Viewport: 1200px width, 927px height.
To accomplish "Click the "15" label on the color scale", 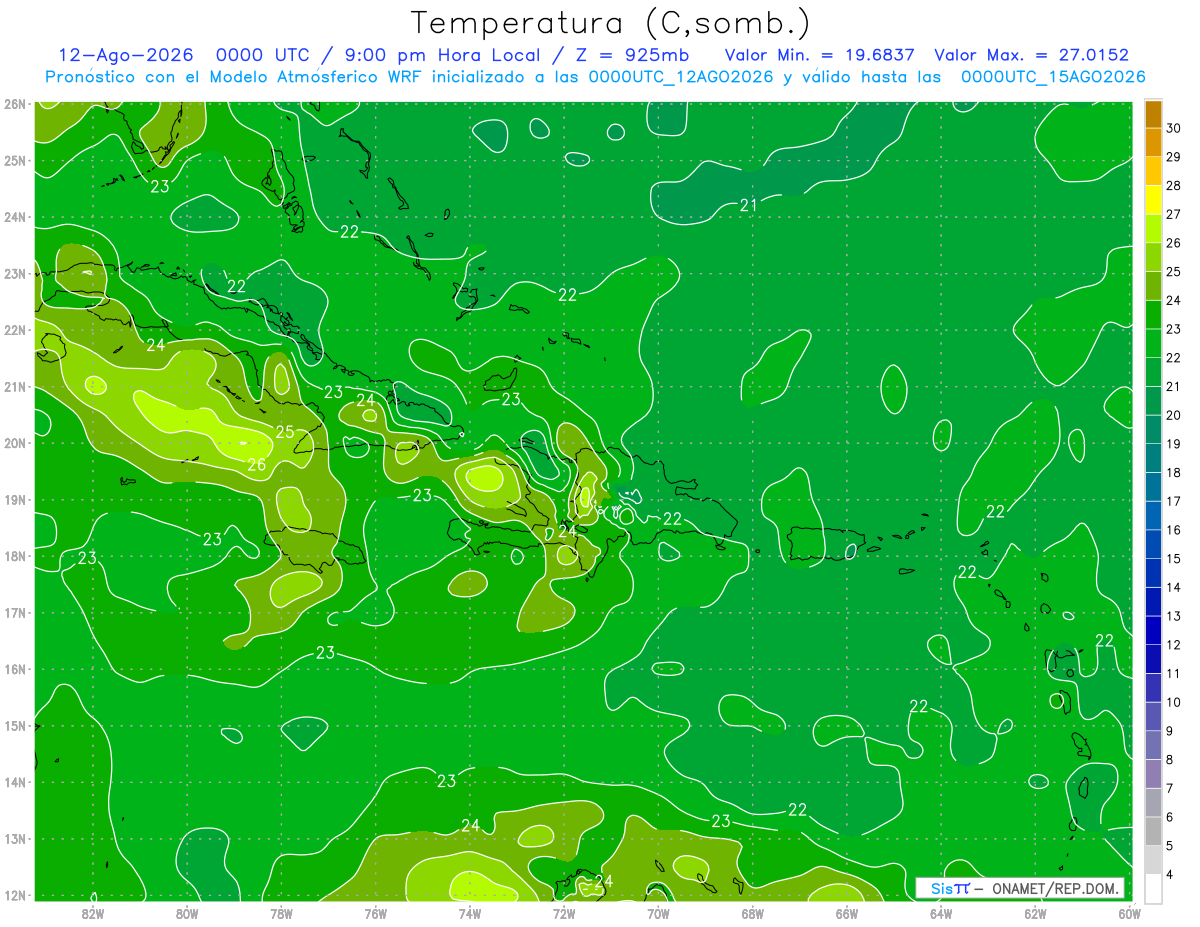I will coord(1174,558).
